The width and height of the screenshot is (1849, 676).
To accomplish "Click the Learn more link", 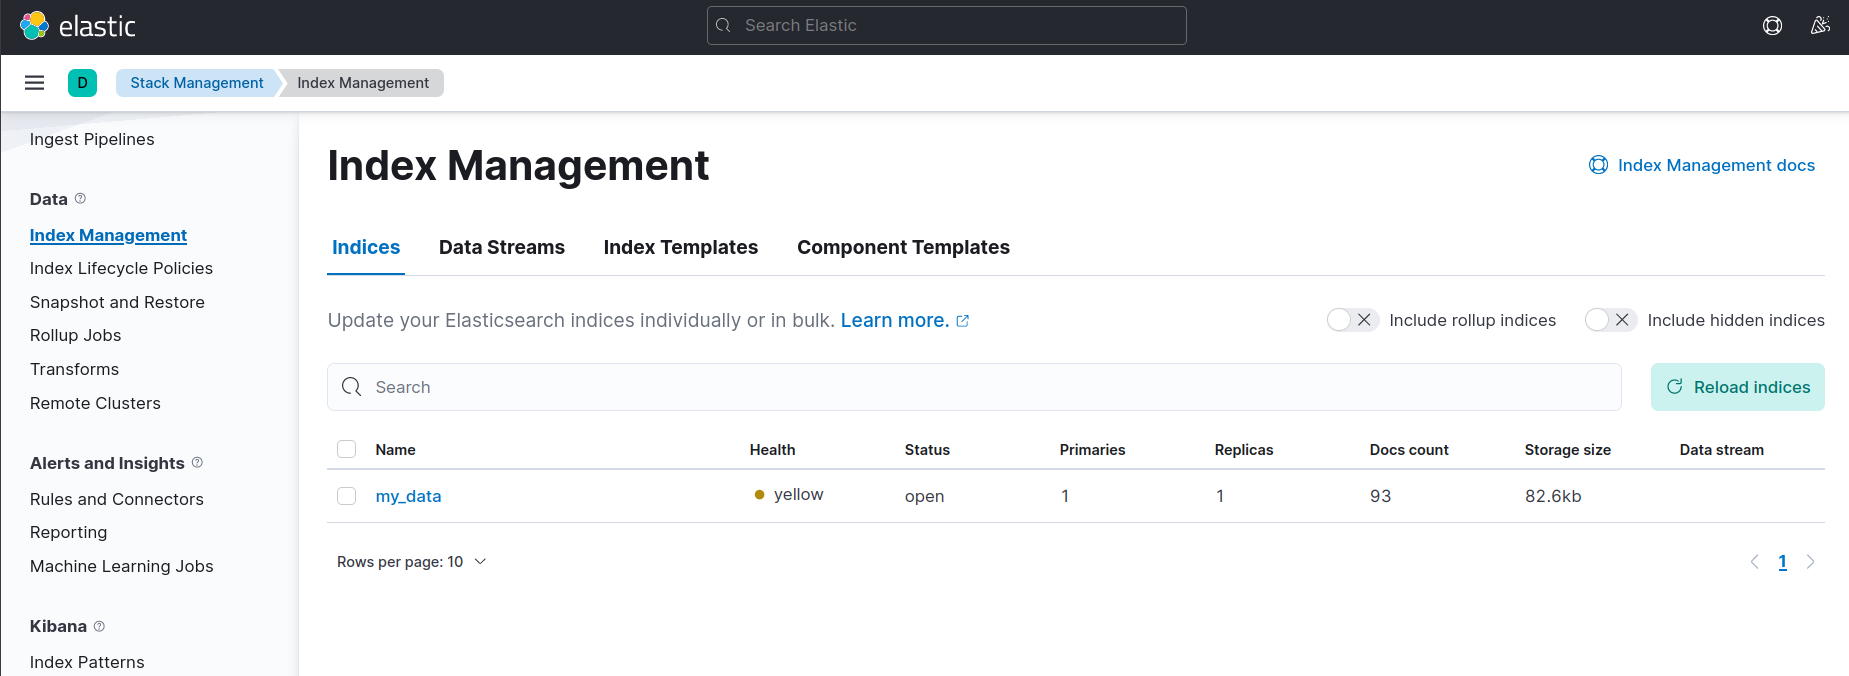I will pyautogui.click(x=895, y=320).
